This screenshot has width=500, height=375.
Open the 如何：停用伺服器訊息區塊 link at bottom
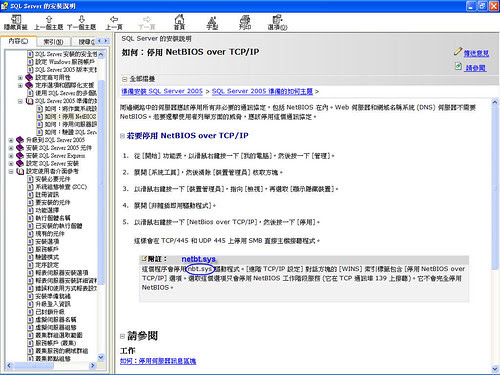[x=158, y=361]
